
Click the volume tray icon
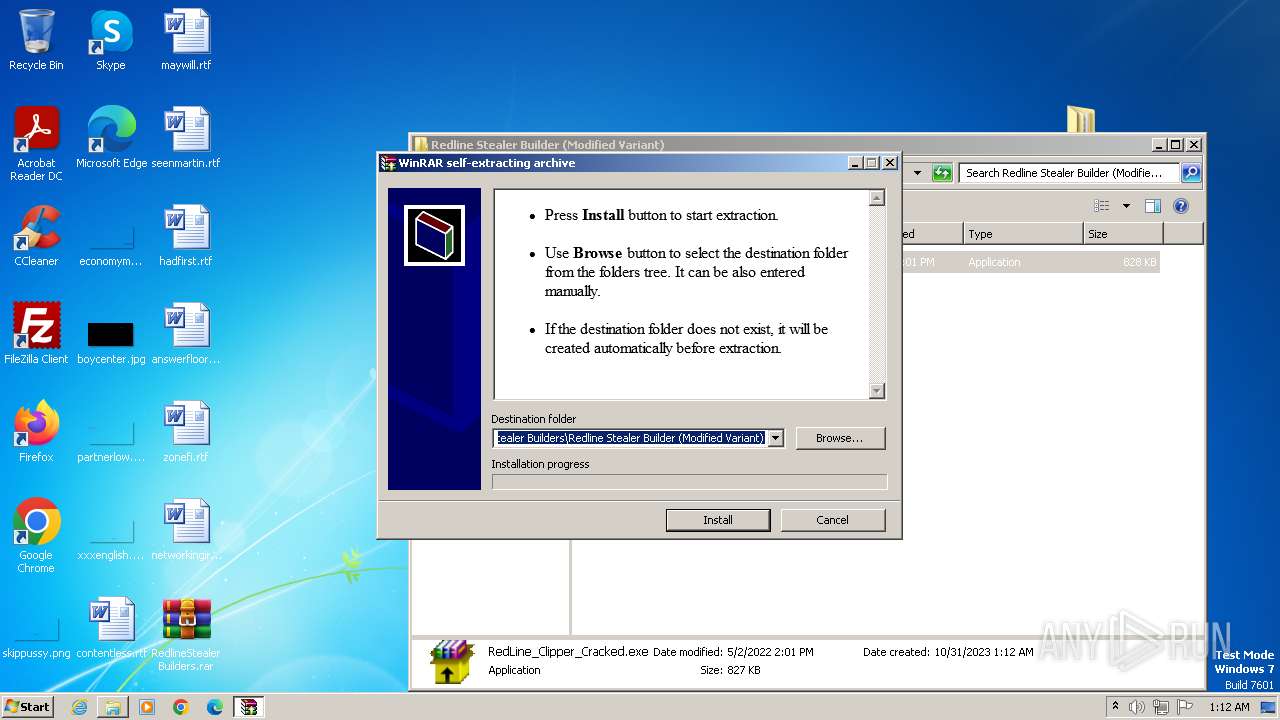click(1137, 707)
